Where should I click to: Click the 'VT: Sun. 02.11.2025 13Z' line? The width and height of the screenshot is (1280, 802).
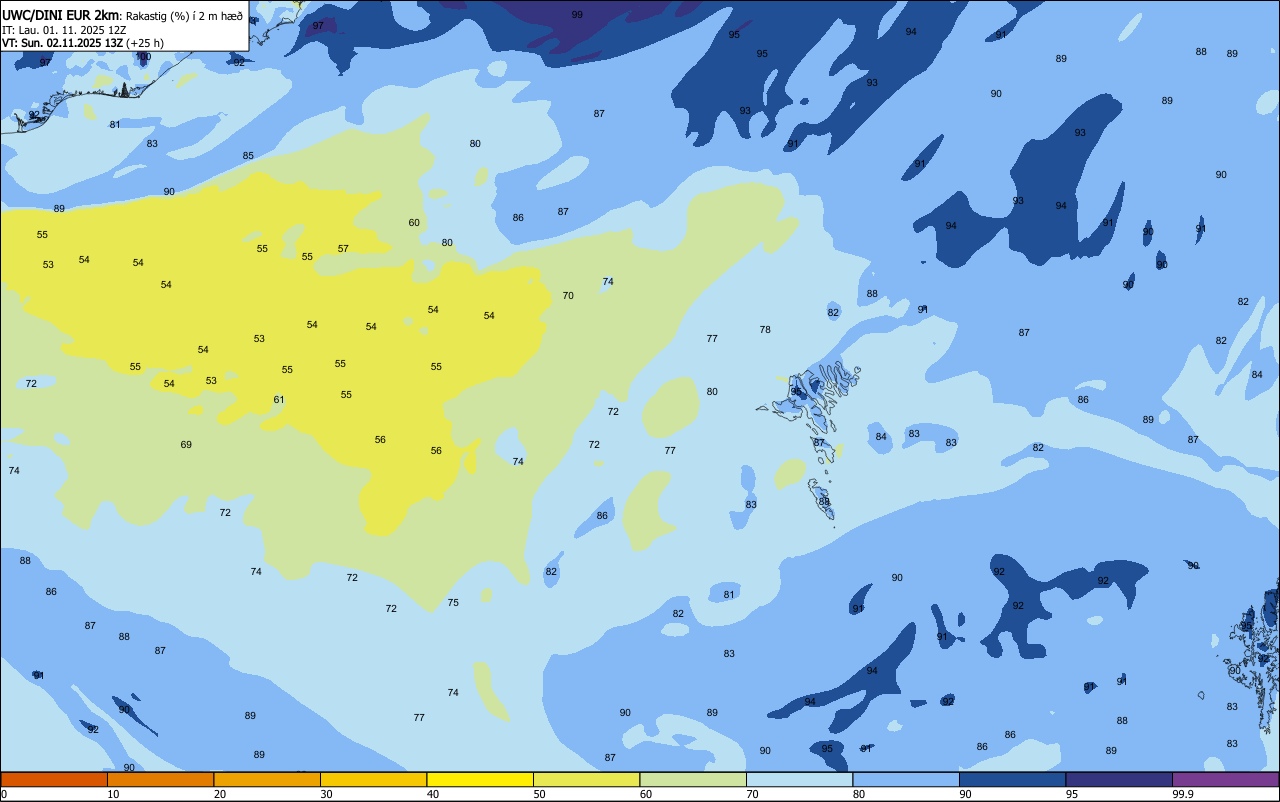62,43
